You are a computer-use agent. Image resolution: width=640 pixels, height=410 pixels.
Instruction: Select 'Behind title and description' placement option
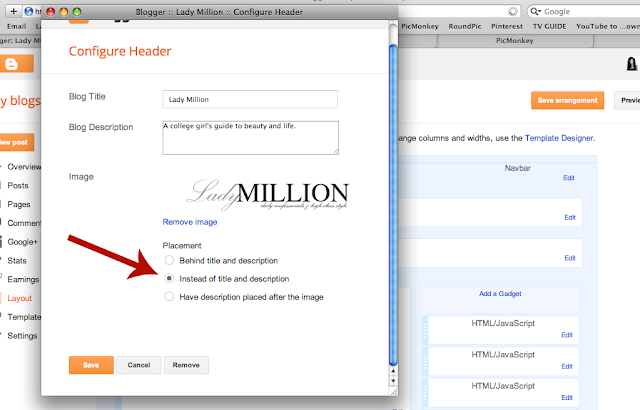coord(169,260)
